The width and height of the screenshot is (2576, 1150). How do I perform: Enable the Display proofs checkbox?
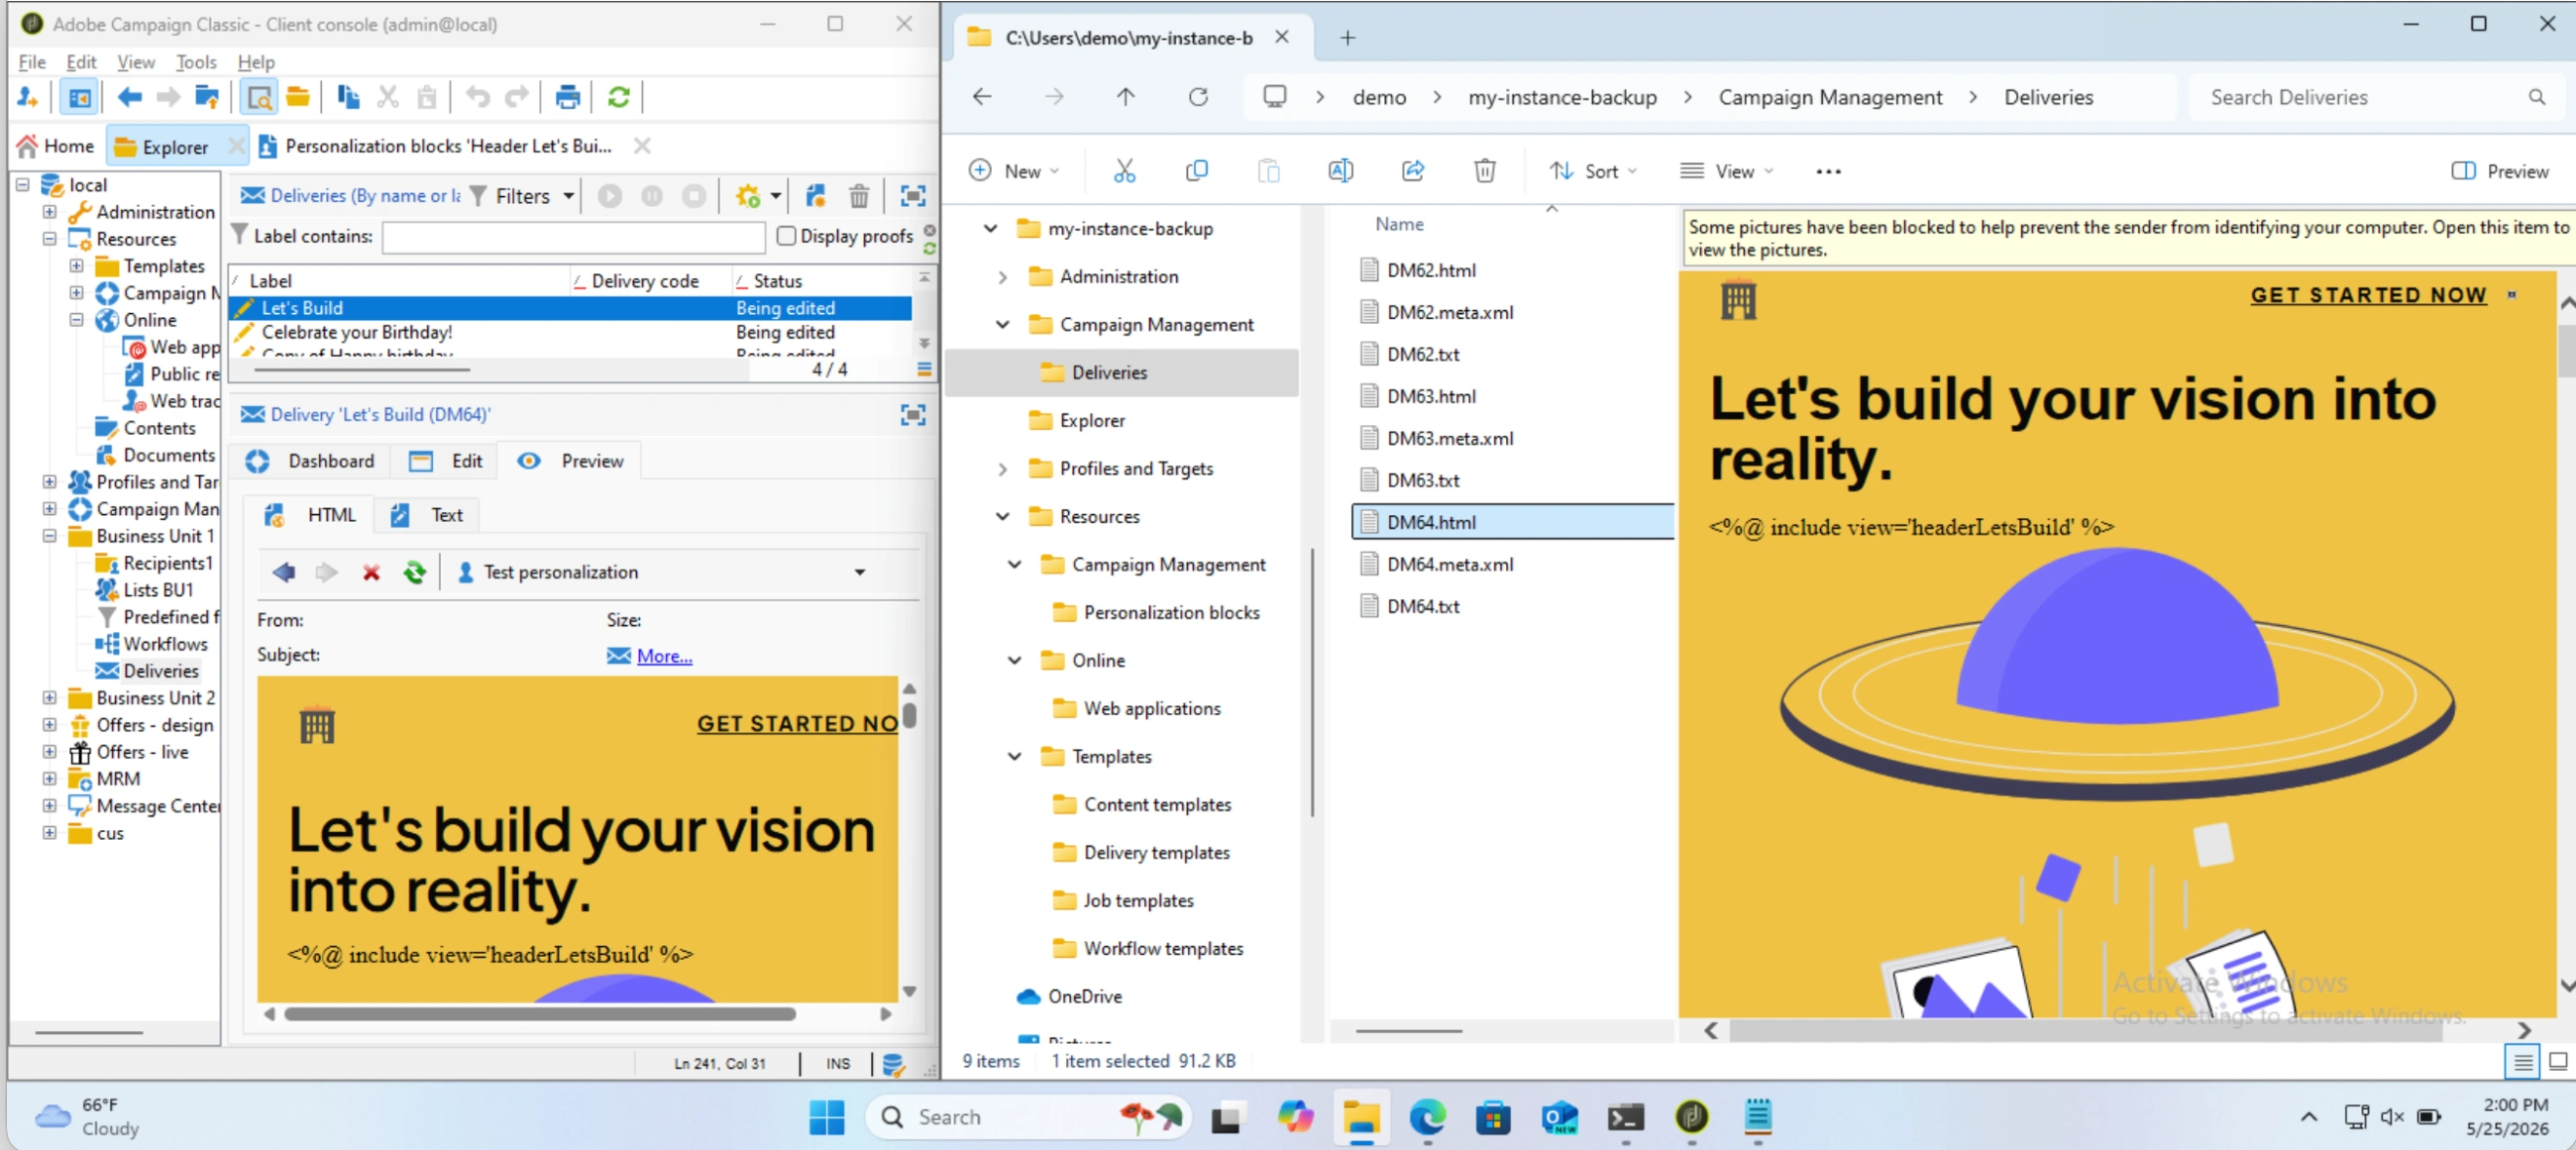[786, 235]
